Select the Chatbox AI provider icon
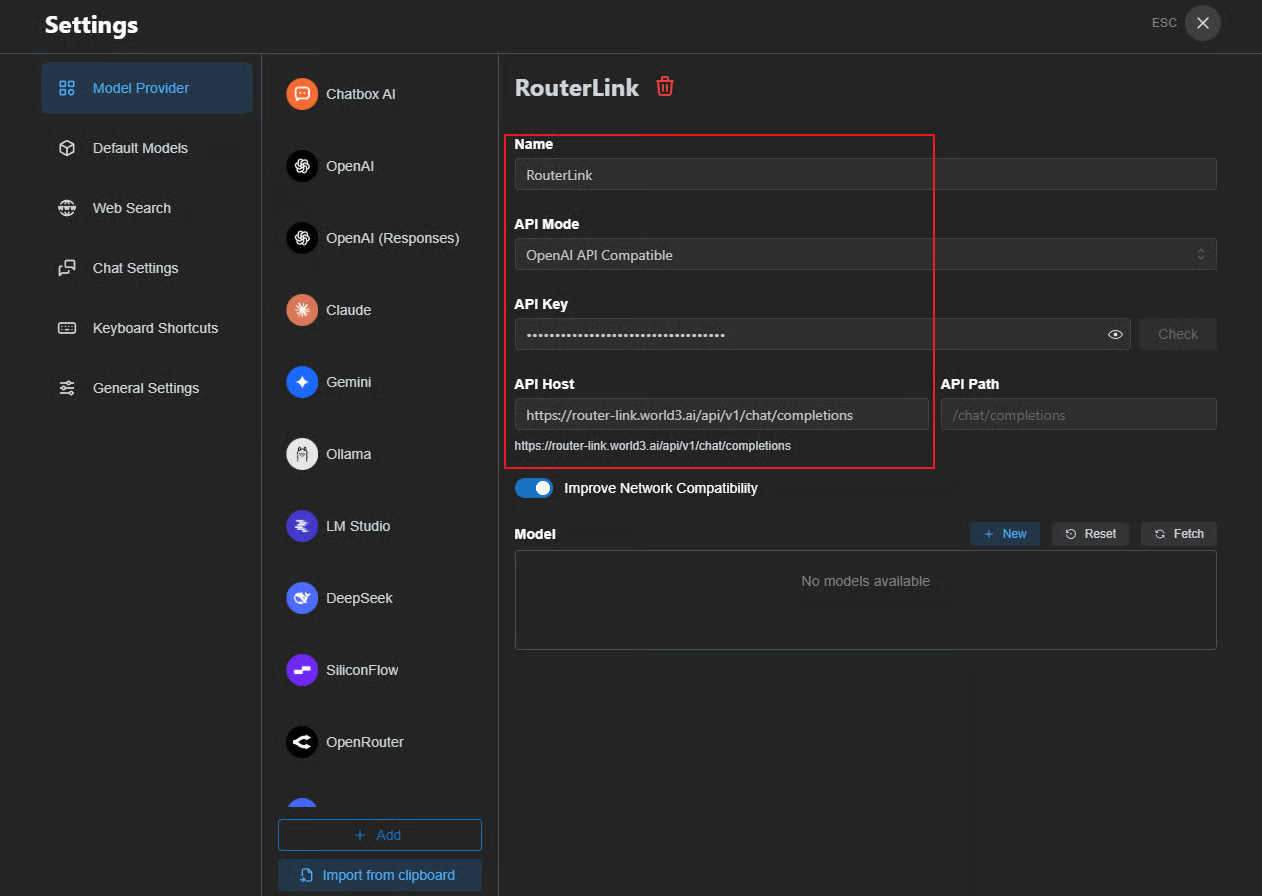Screen dimensions: 1262x896 click(x=302, y=94)
